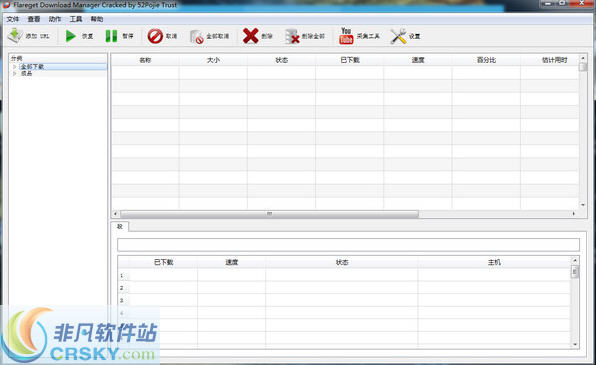The width and height of the screenshot is (596, 365).
Task: Sort downloads by 名称 column header
Action: click(145, 60)
